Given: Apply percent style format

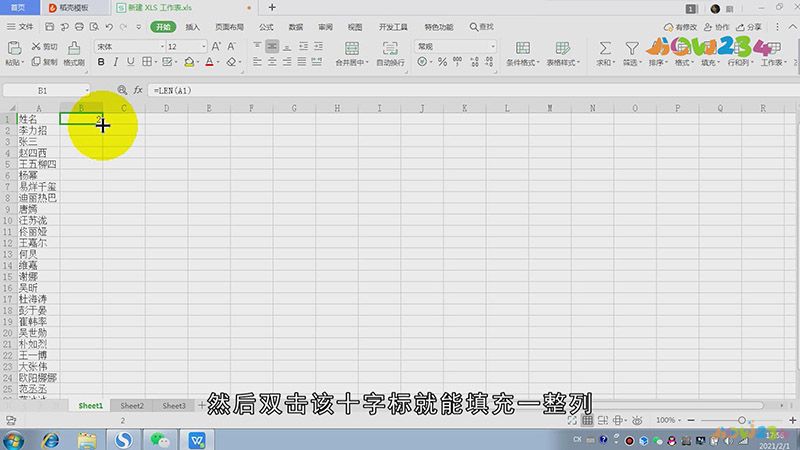Looking at the screenshot, I should 442,62.
